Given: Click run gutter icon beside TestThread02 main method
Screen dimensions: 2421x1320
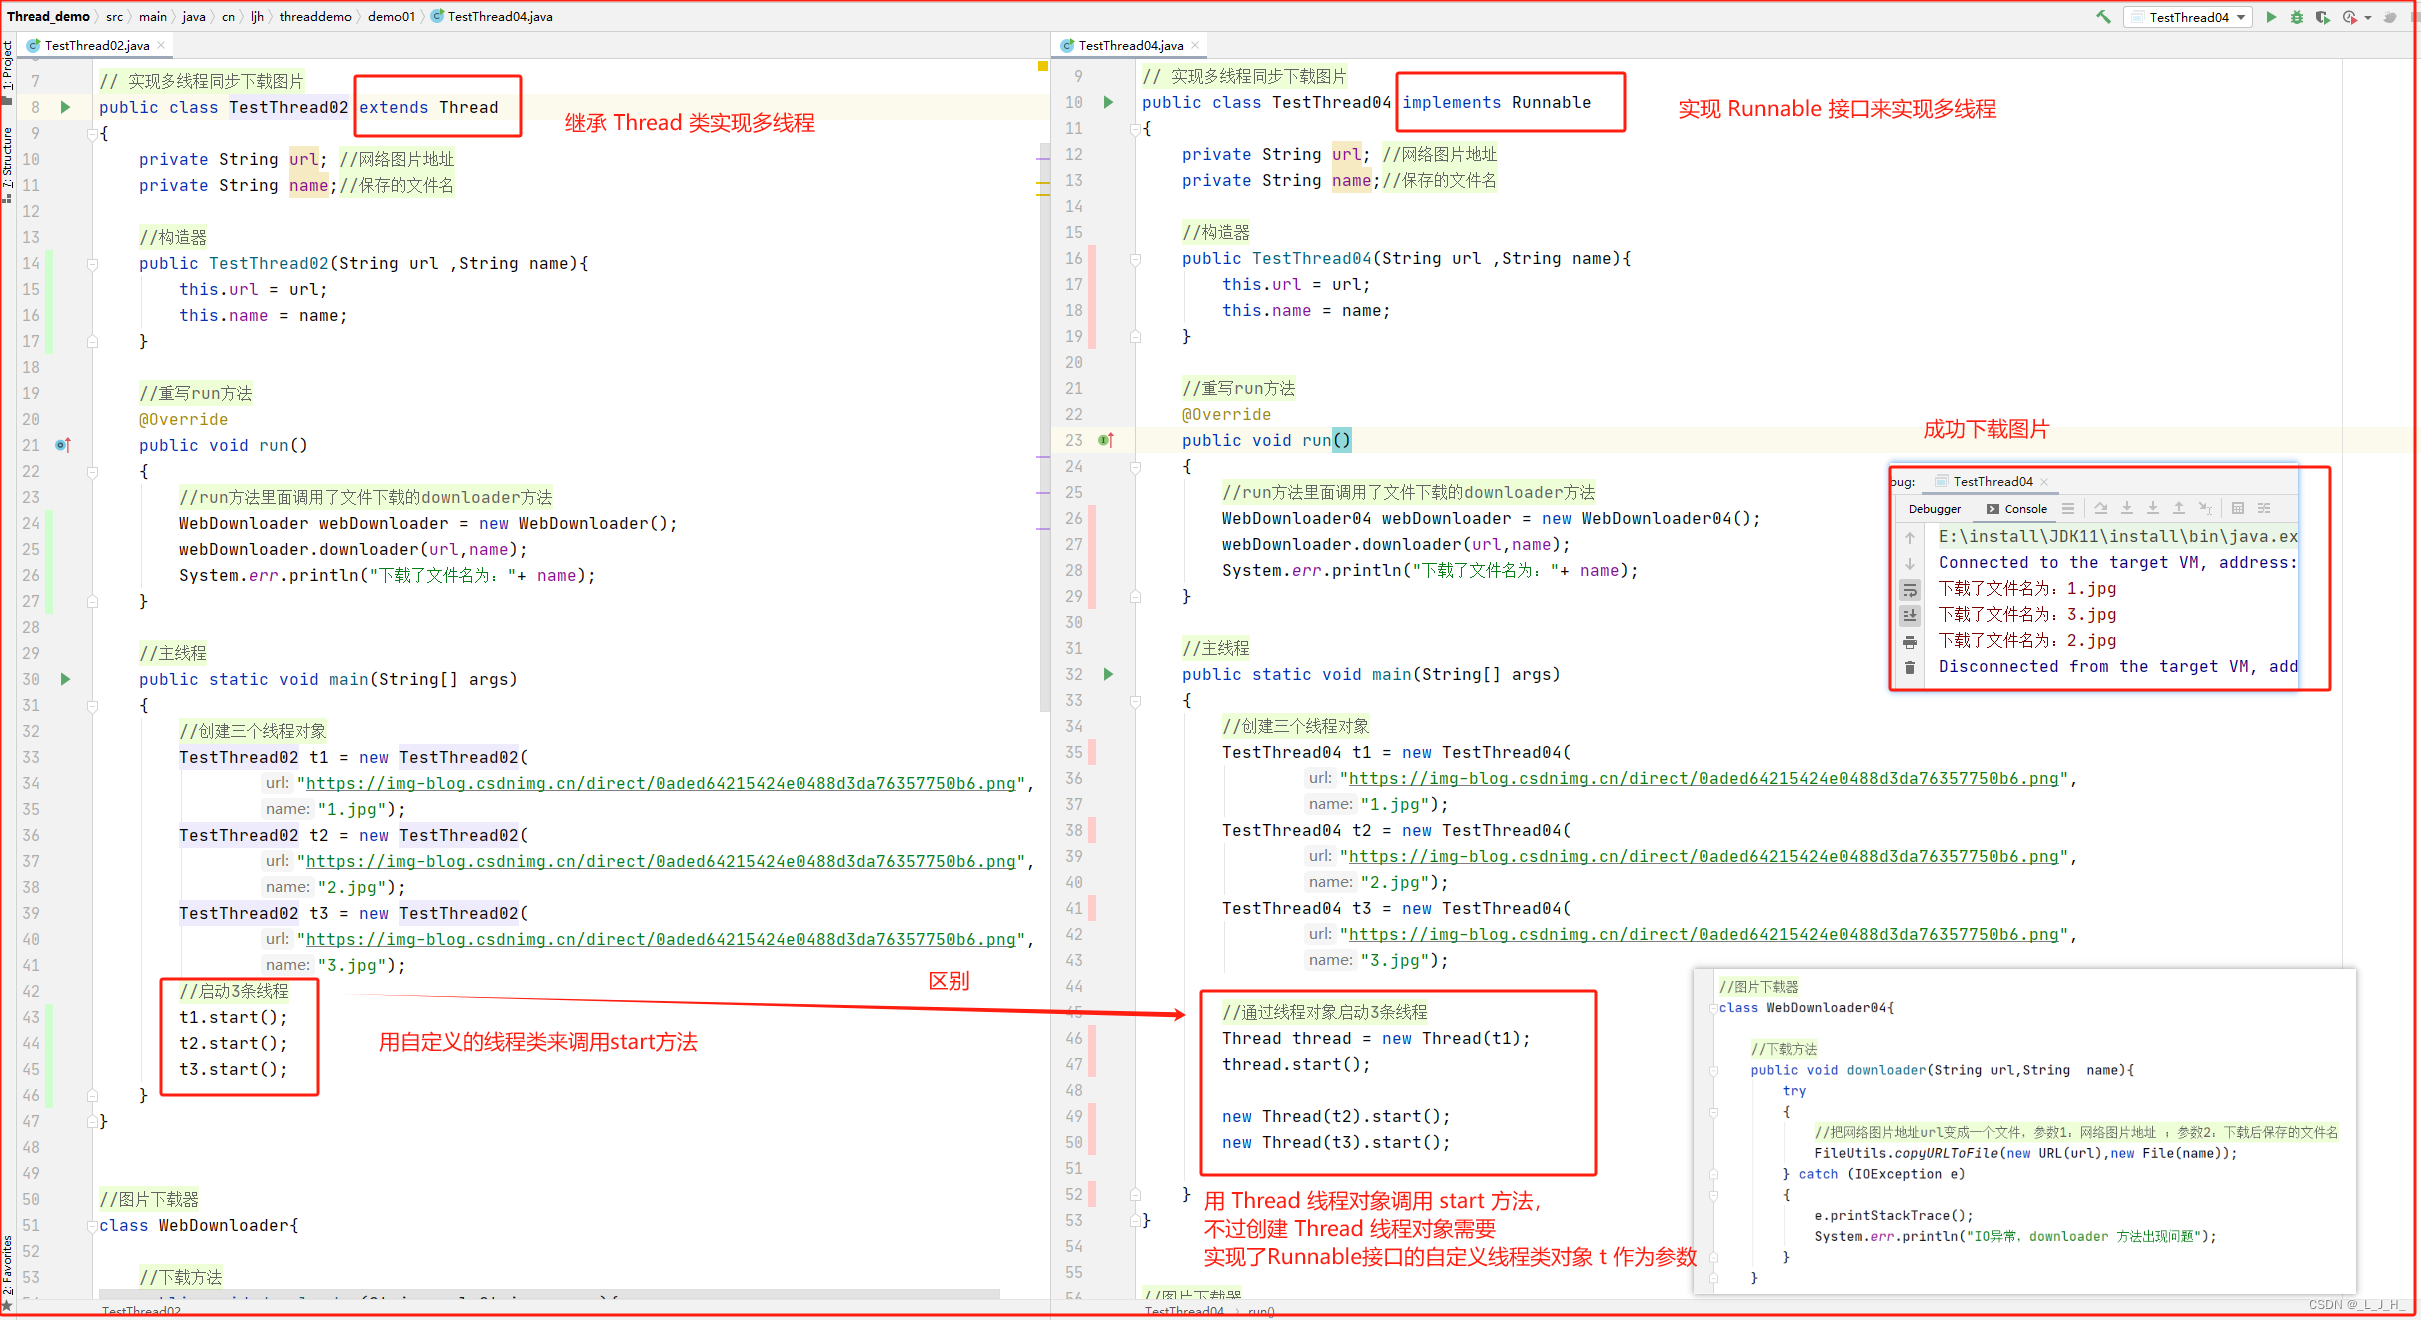Looking at the screenshot, I should (66, 679).
